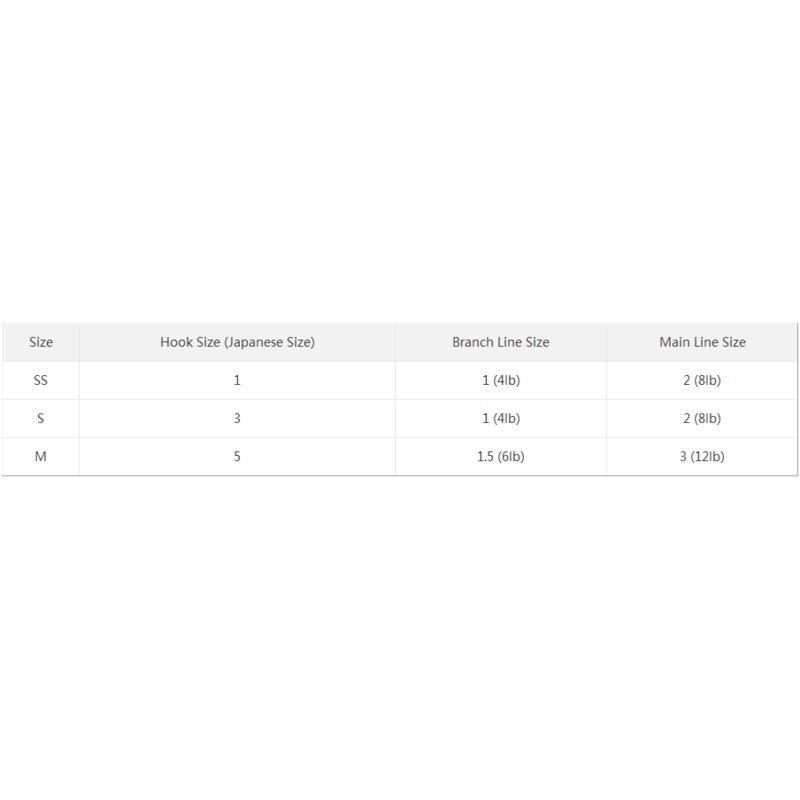Click hook size 5 in M row

tap(237, 456)
